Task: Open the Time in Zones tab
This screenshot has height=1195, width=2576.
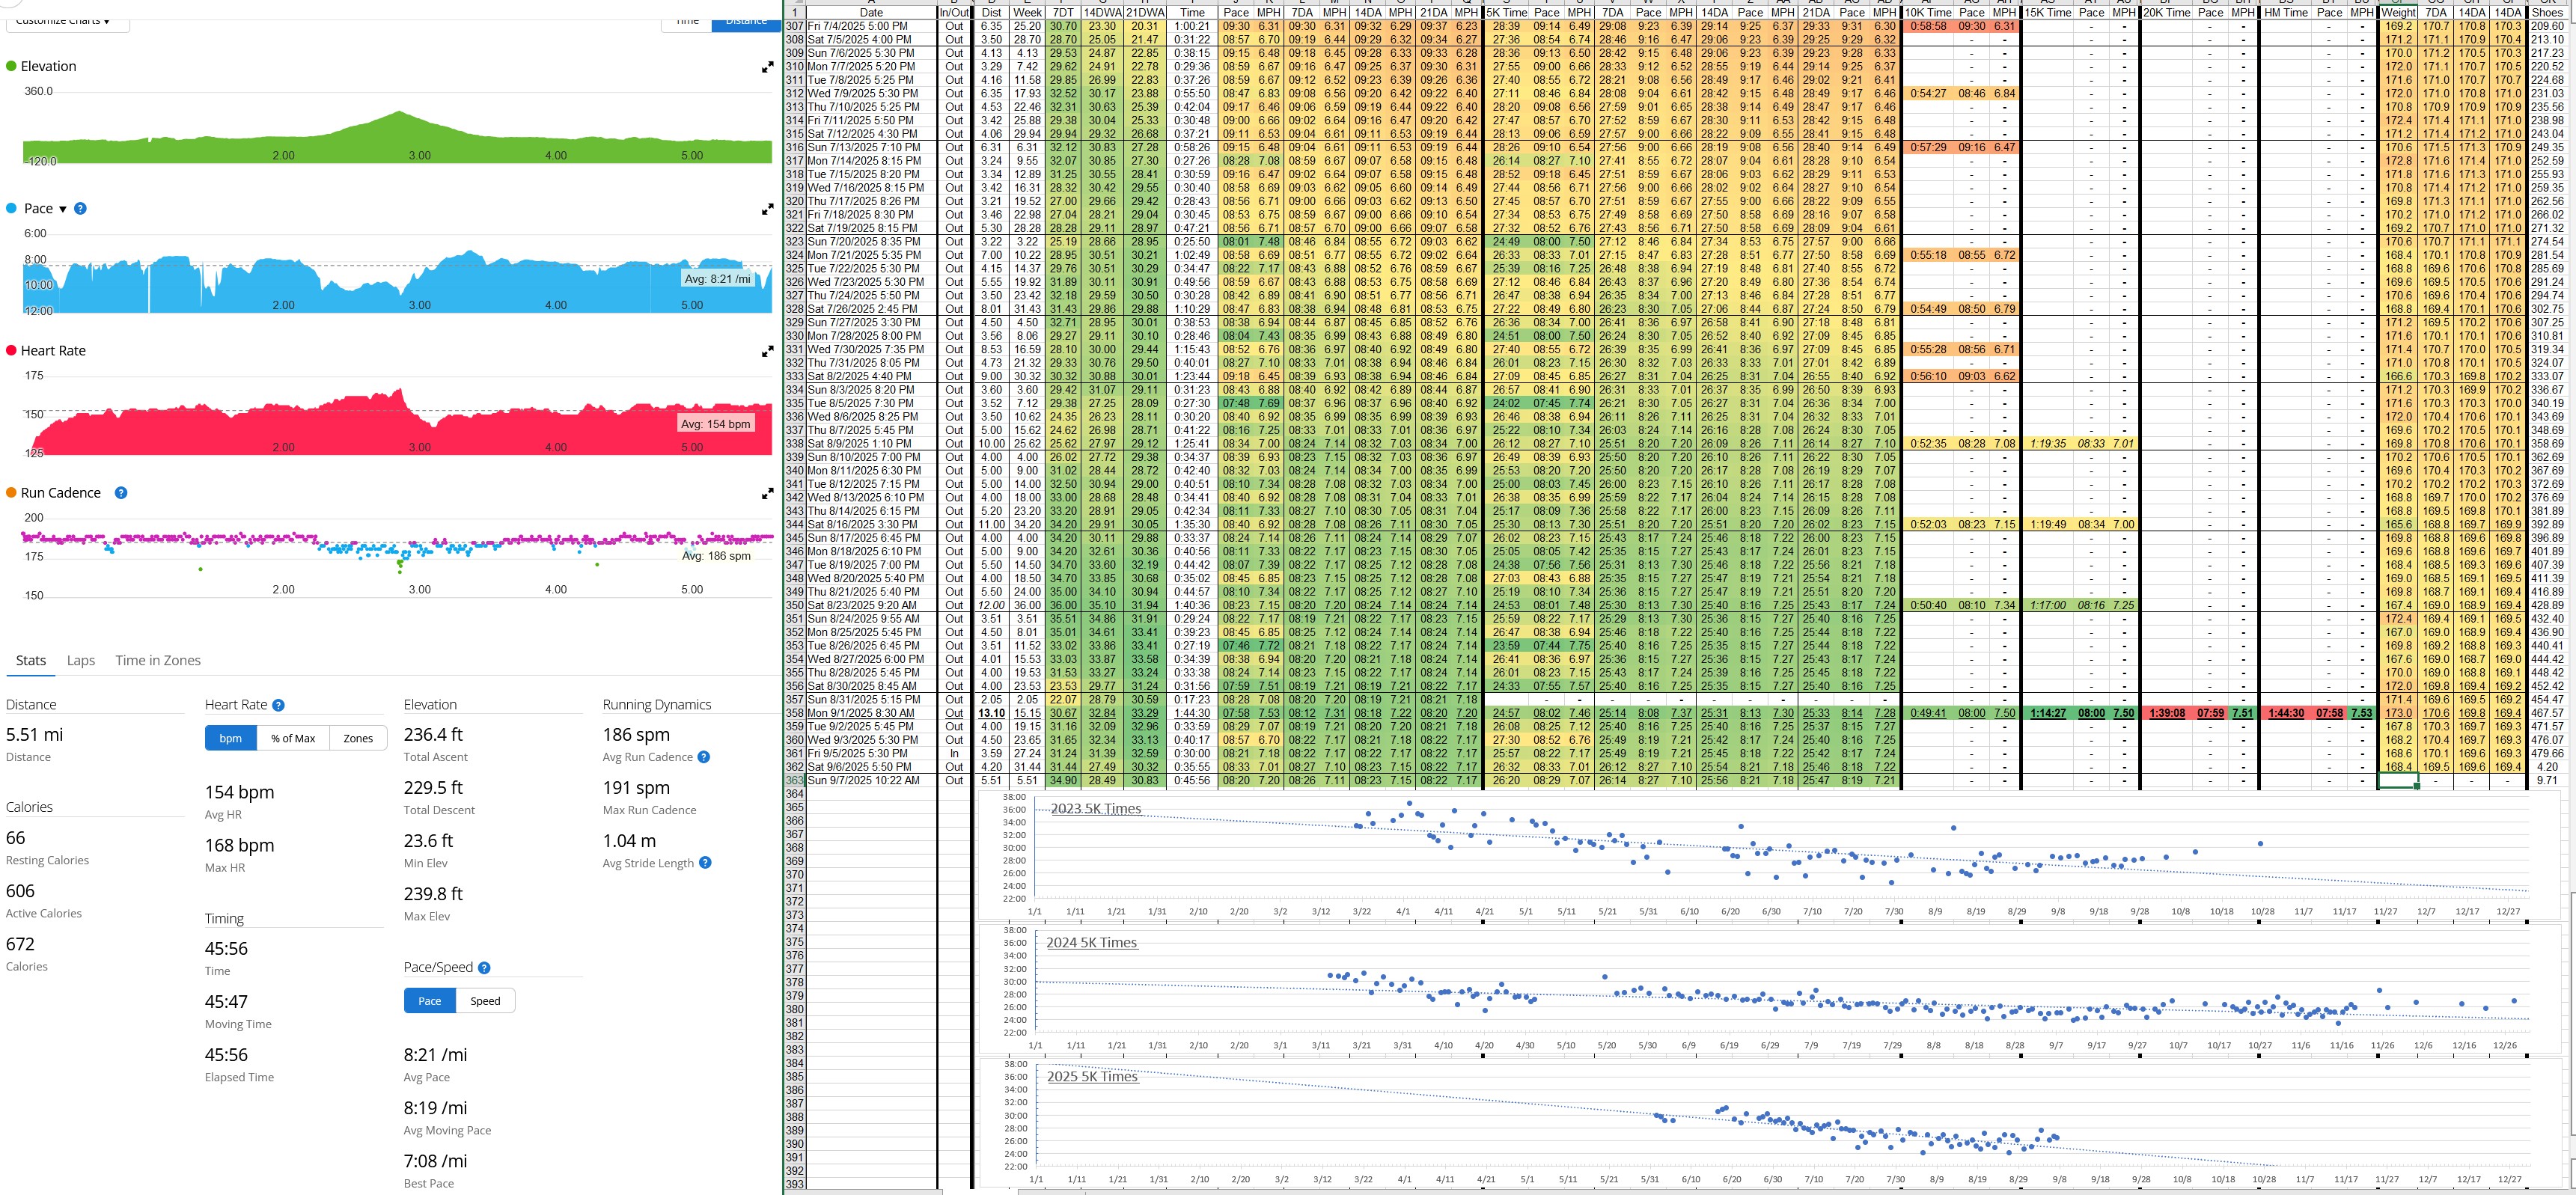Action: pyautogui.click(x=158, y=660)
